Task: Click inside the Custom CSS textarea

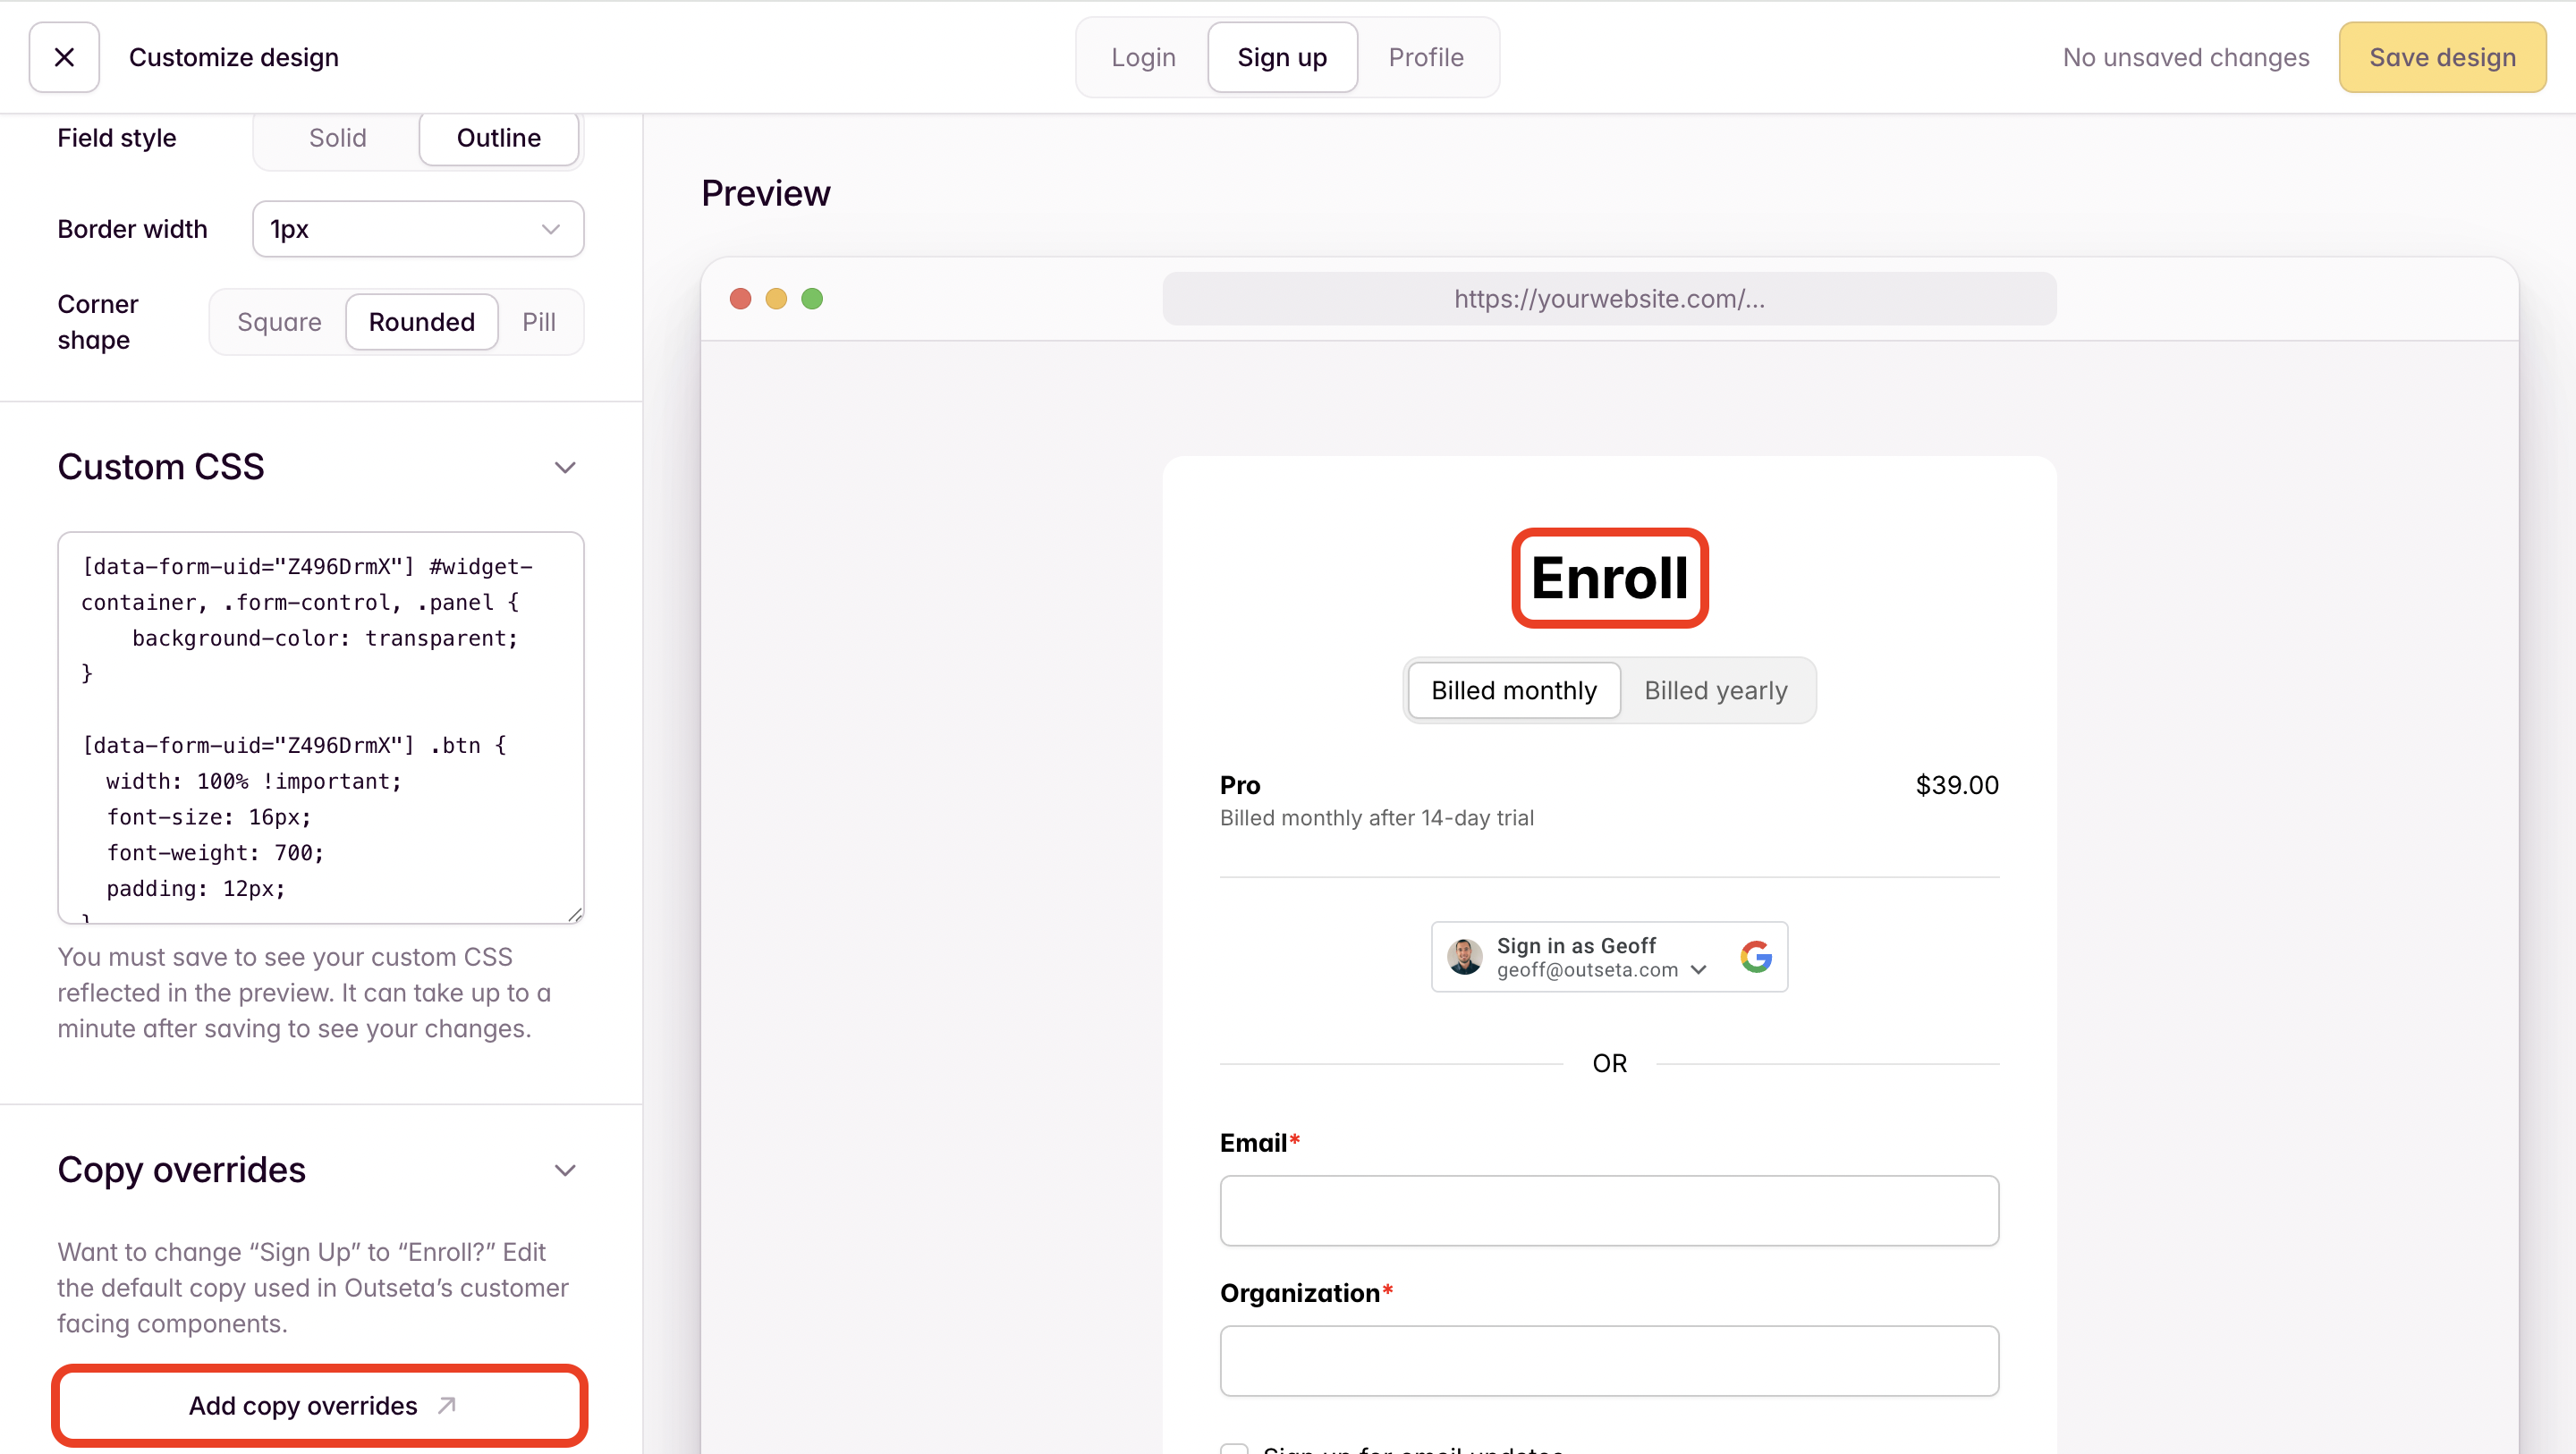Action: [321, 727]
